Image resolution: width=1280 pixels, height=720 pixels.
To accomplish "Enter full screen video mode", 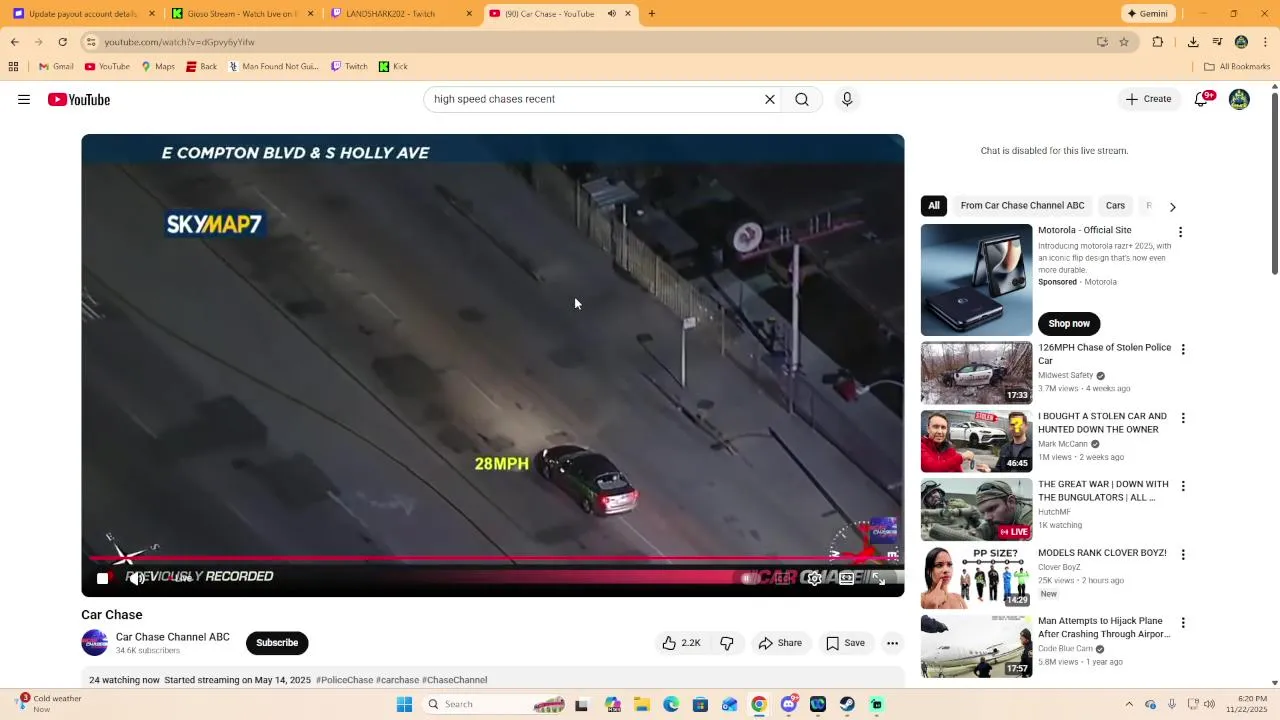I will (x=879, y=578).
